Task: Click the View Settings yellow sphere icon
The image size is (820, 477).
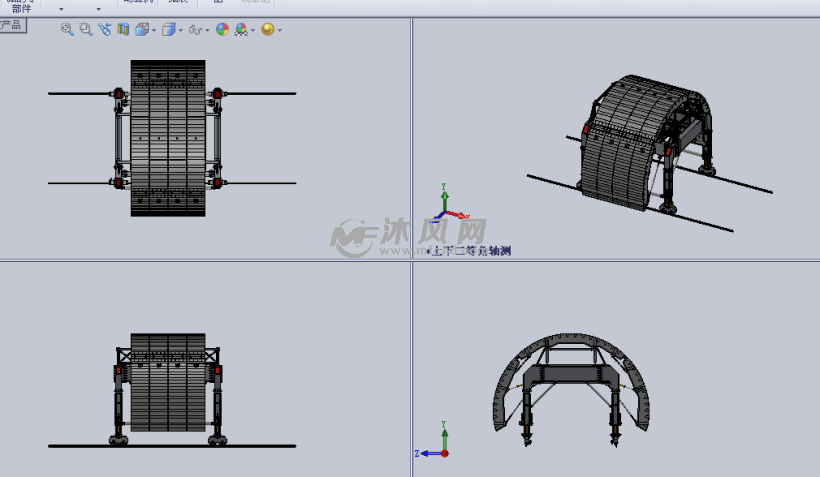Action: click(267, 30)
